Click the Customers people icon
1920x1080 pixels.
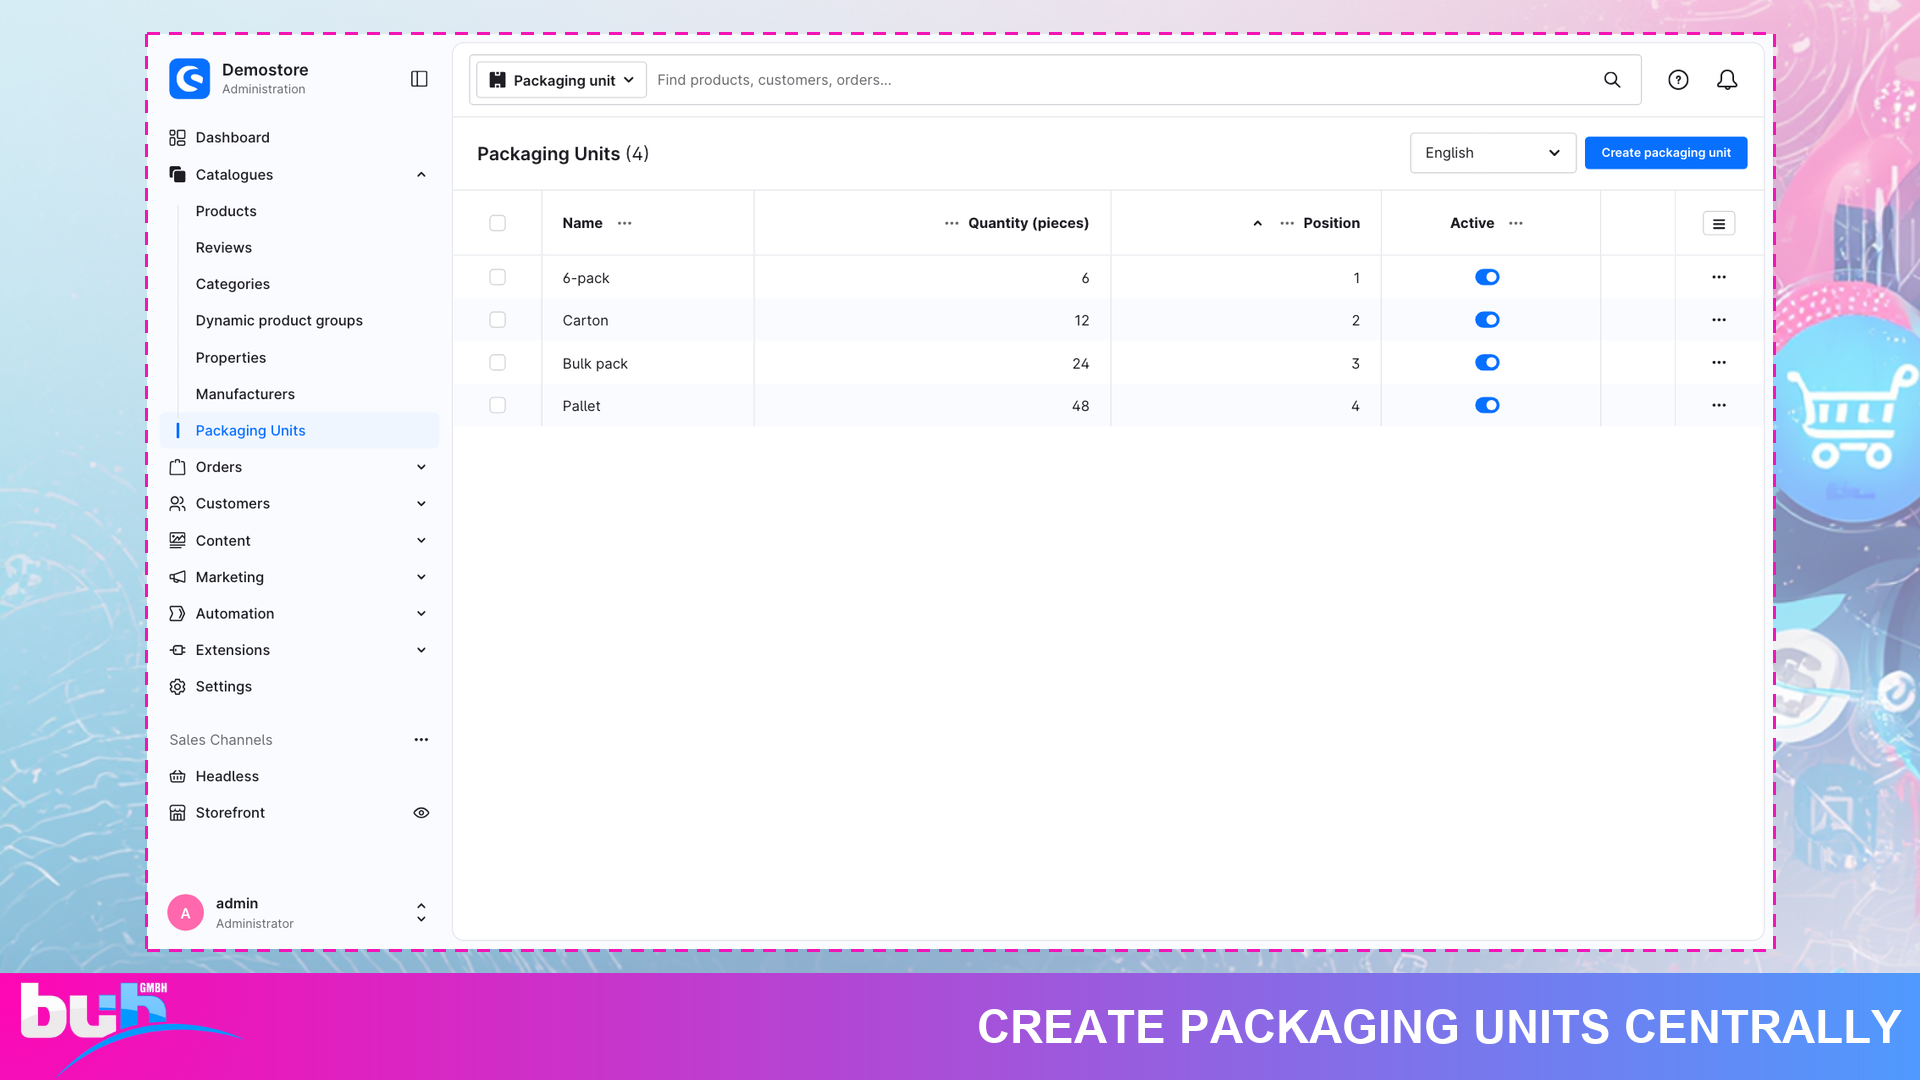coord(177,504)
